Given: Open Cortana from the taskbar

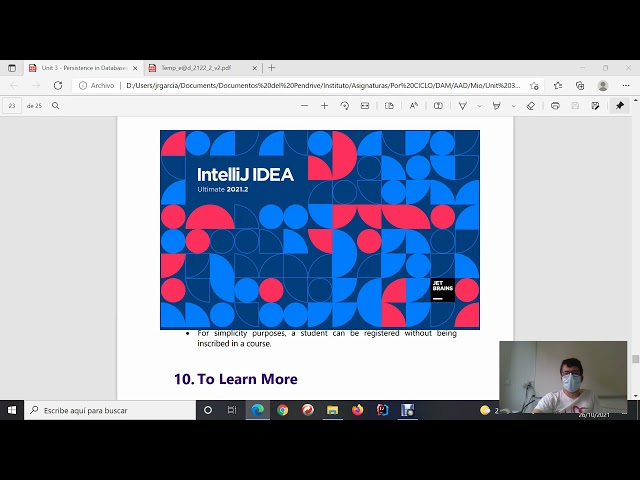Looking at the screenshot, I should coord(208,410).
